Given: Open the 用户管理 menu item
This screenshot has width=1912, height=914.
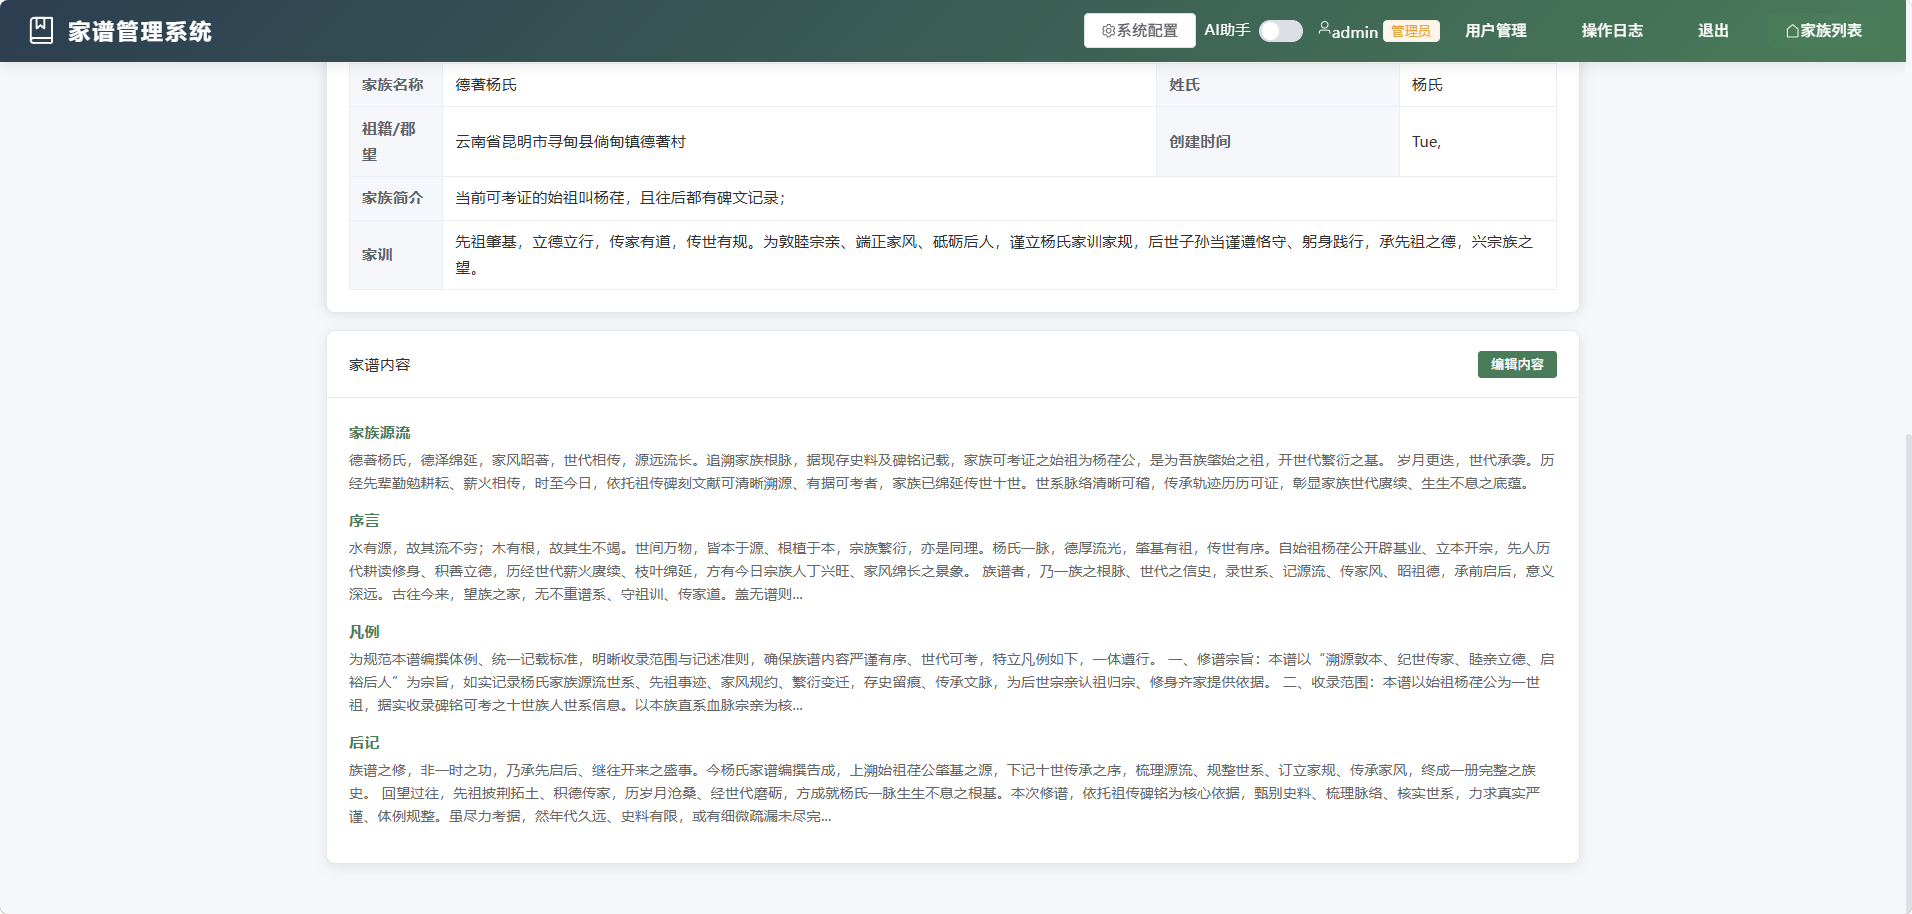Looking at the screenshot, I should (x=1495, y=31).
